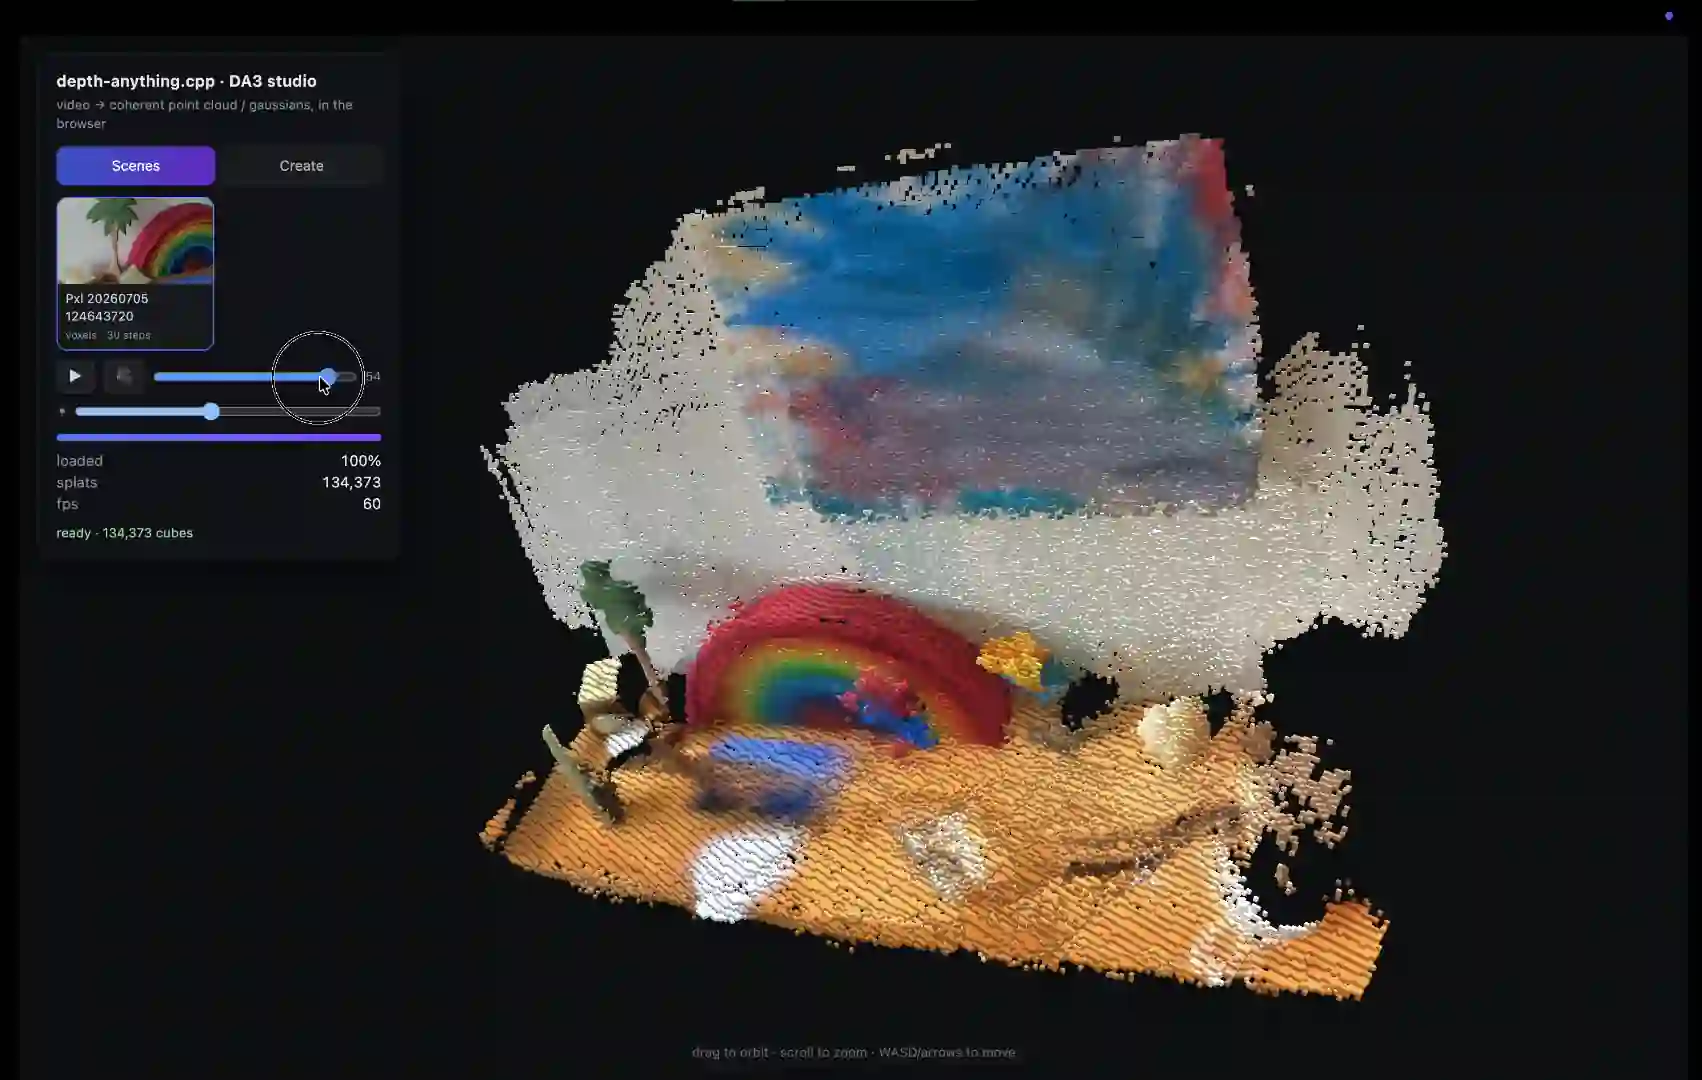The height and width of the screenshot is (1080, 1702).
Task: Click the point size slider handle
Action: coord(211,411)
